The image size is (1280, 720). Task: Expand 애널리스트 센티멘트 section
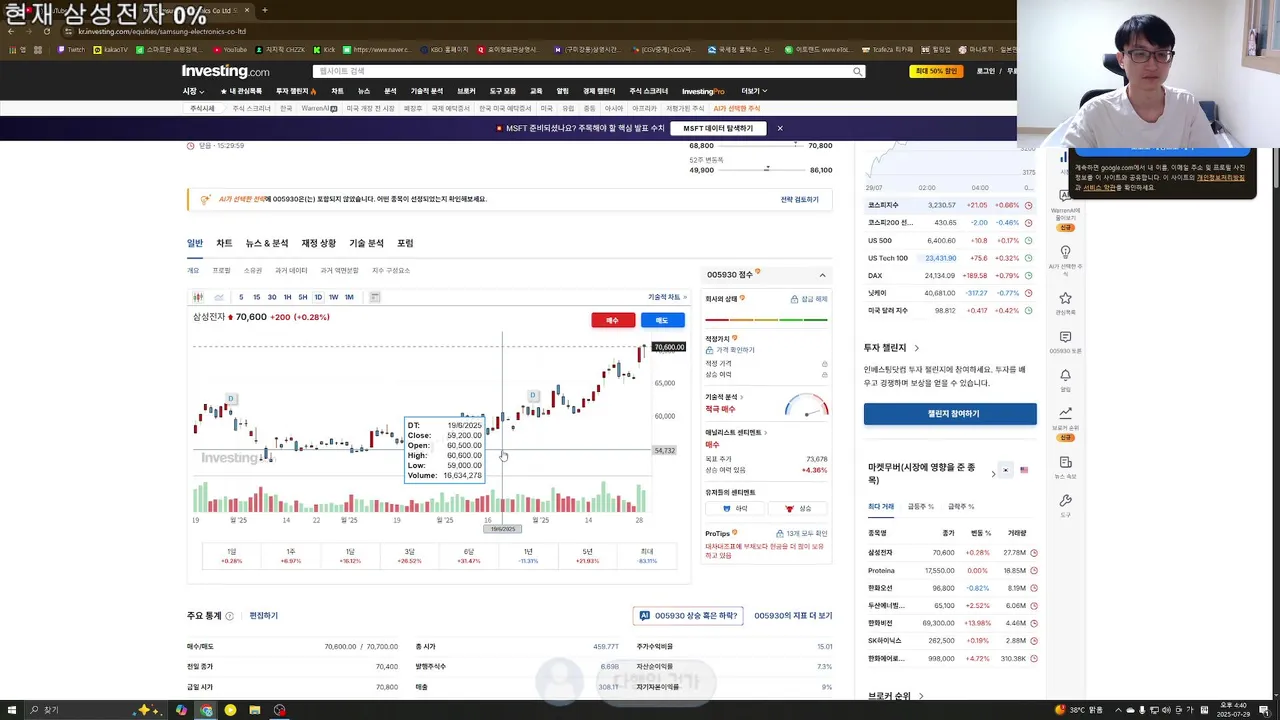737,433
